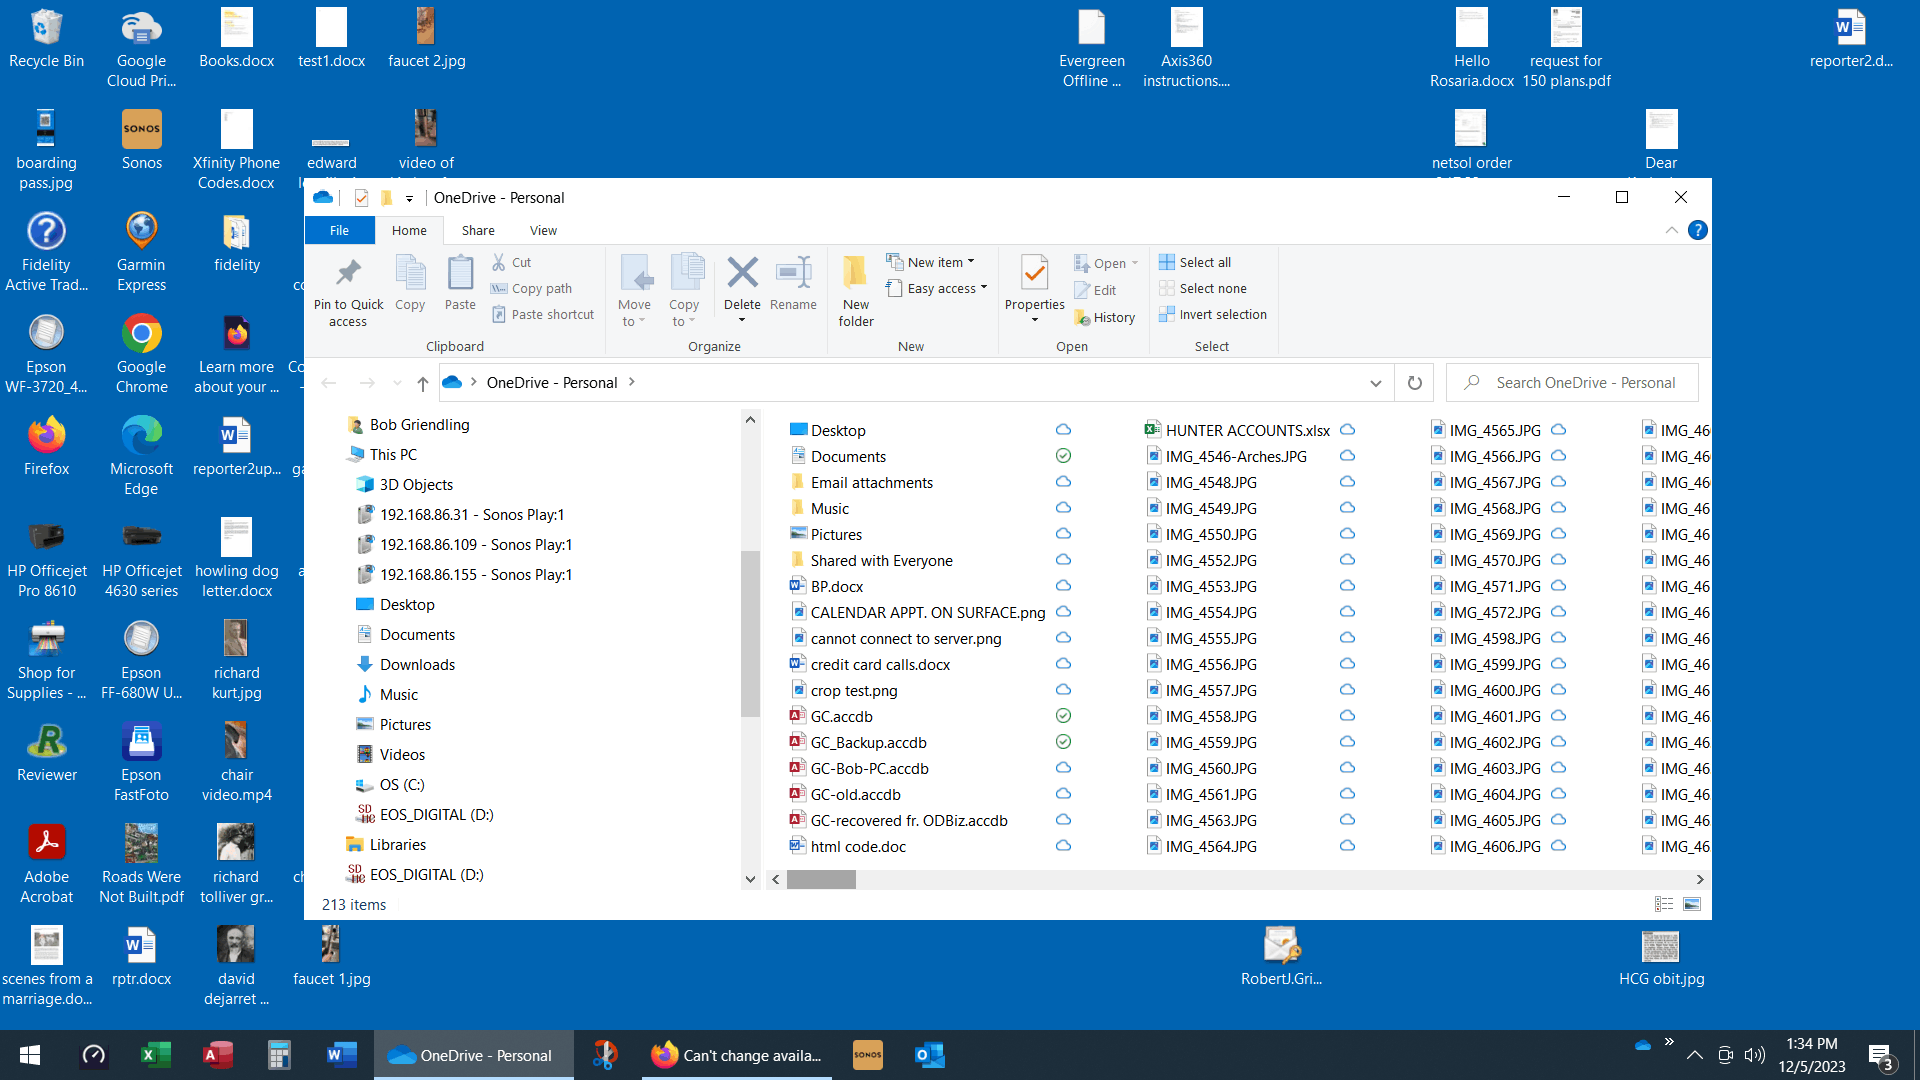Open the Easy access dropdown

pos(945,288)
